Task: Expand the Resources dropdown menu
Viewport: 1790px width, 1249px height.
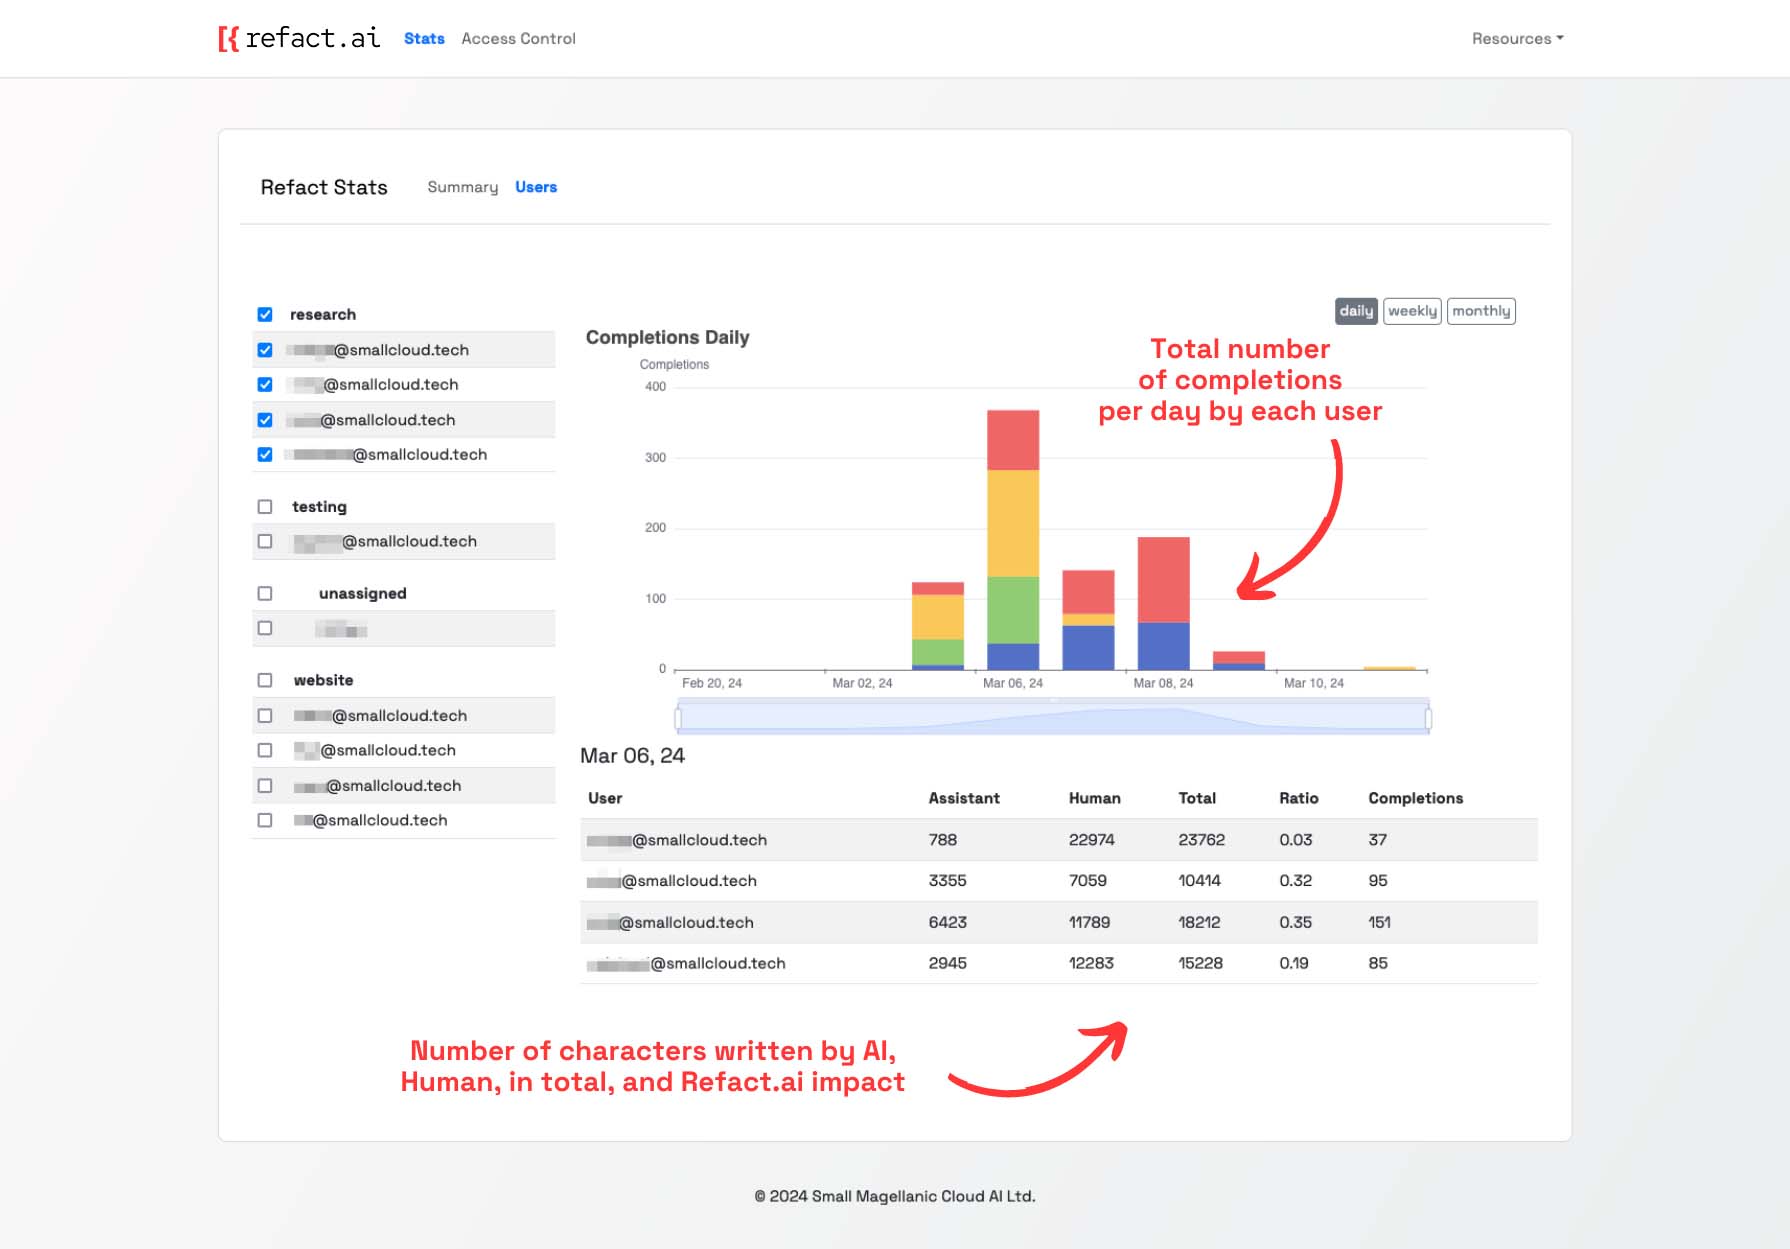Action: 1517,38
